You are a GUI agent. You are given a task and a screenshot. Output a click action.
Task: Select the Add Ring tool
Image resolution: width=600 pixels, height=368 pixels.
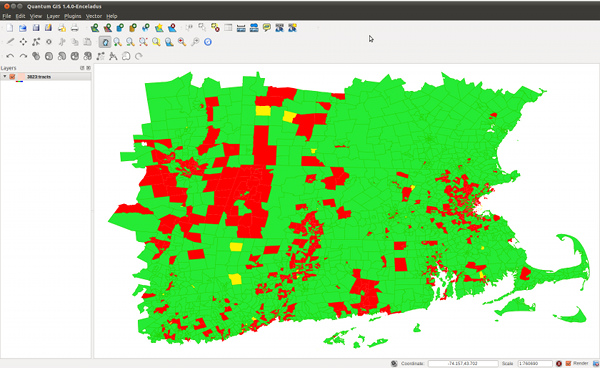point(49,56)
